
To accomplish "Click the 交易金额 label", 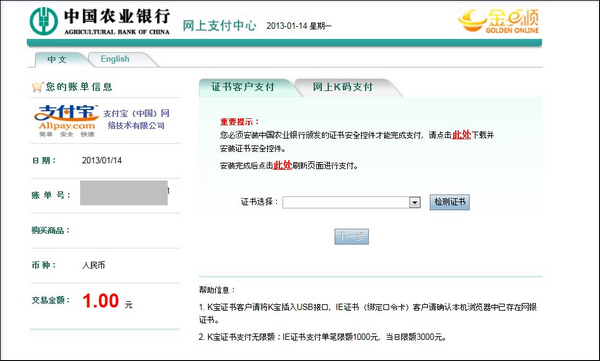I will 51,300.
